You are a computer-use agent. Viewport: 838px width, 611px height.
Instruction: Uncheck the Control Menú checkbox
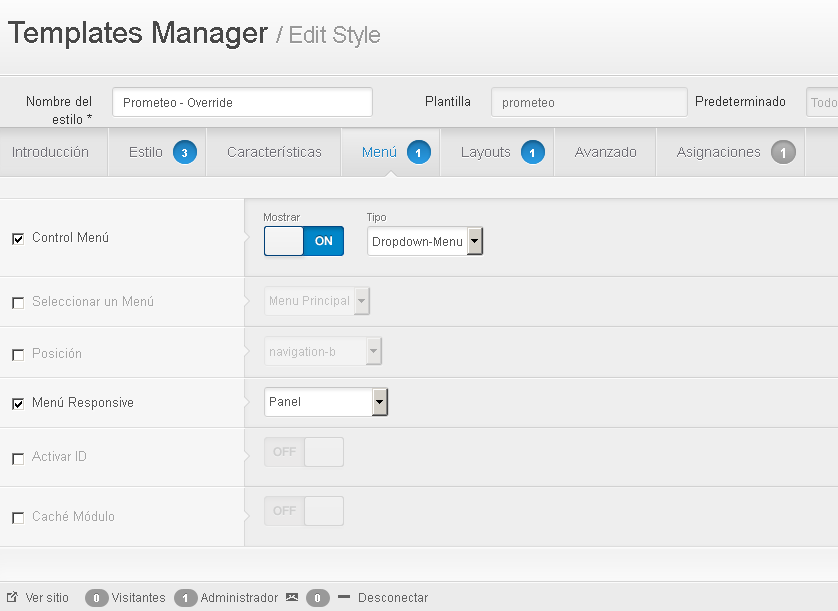[x=18, y=239]
